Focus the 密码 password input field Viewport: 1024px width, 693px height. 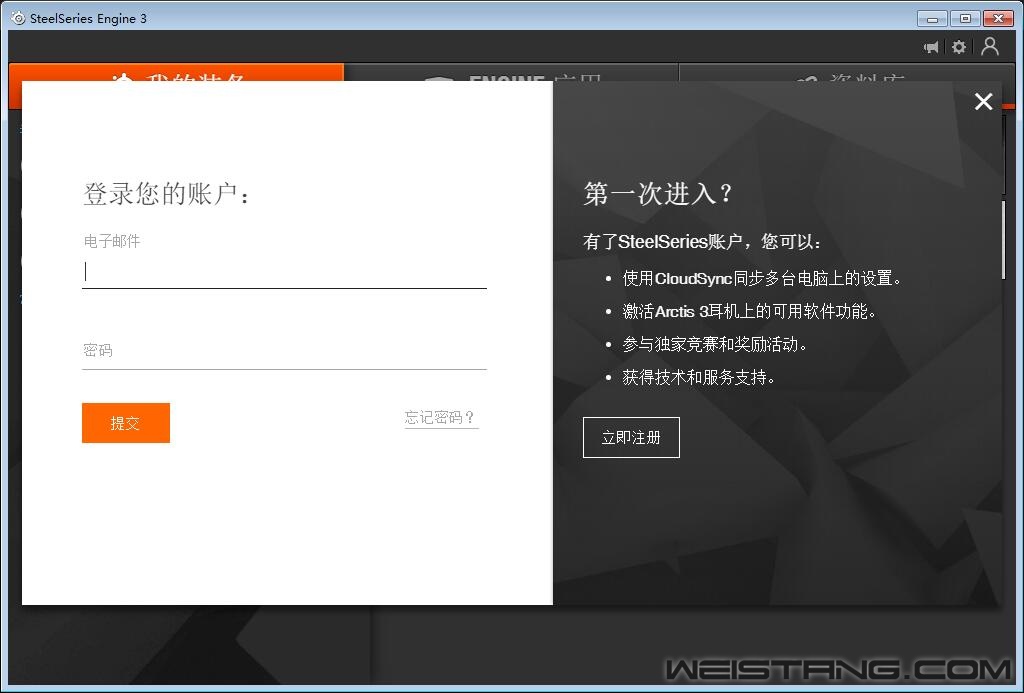click(284, 352)
